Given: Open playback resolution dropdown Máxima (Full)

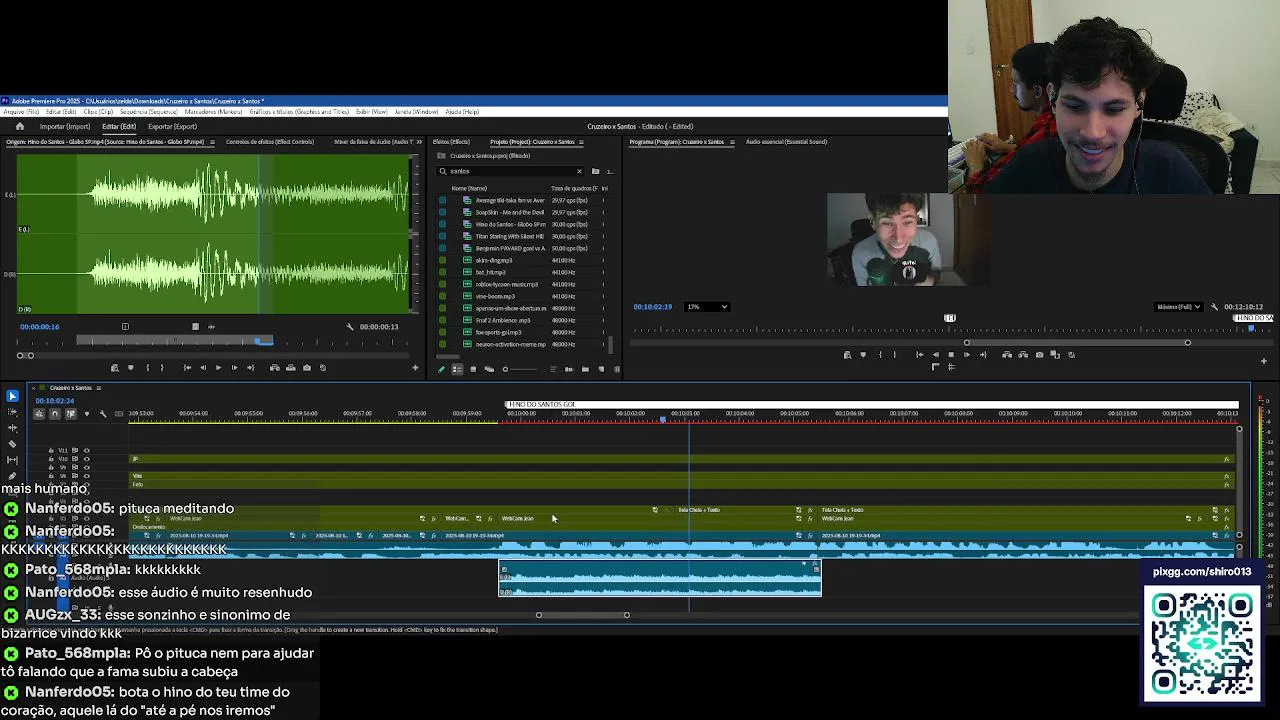Looking at the screenshot, I should 1178,307.
